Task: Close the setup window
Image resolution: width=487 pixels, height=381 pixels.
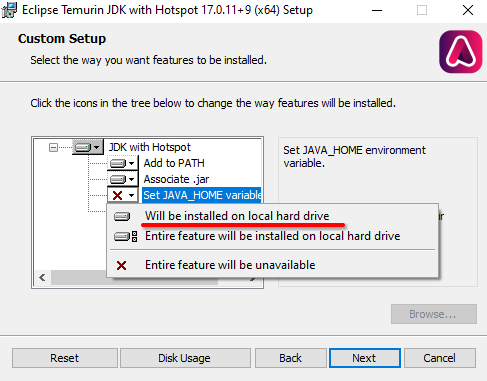Action: coord(468,10)
